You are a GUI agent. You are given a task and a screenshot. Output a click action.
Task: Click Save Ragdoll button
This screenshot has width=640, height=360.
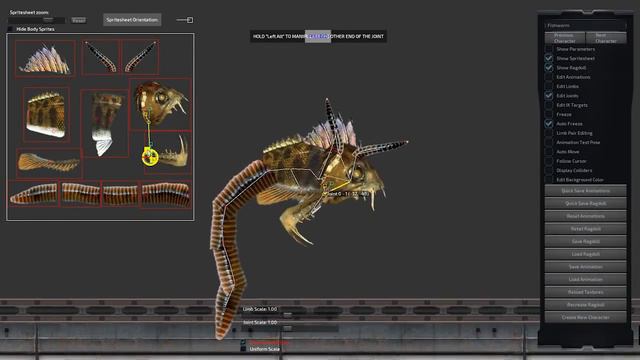[586, 241]
